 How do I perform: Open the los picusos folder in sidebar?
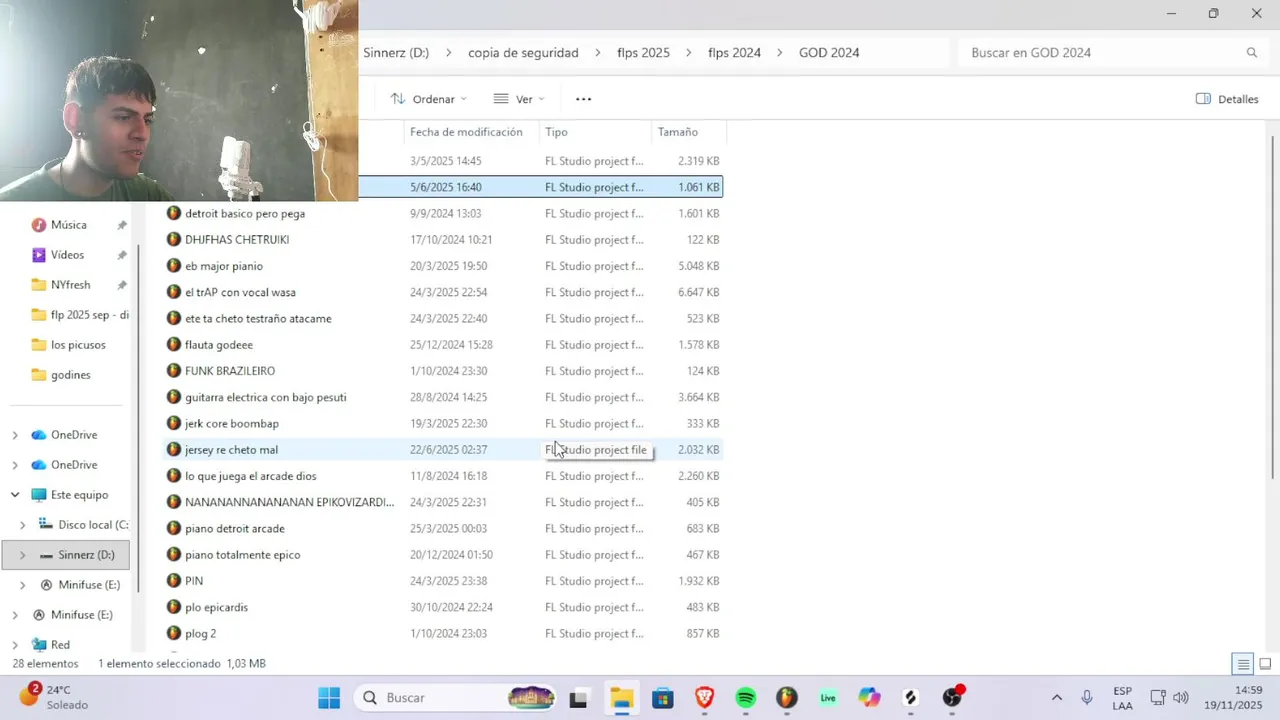[78, 345]
